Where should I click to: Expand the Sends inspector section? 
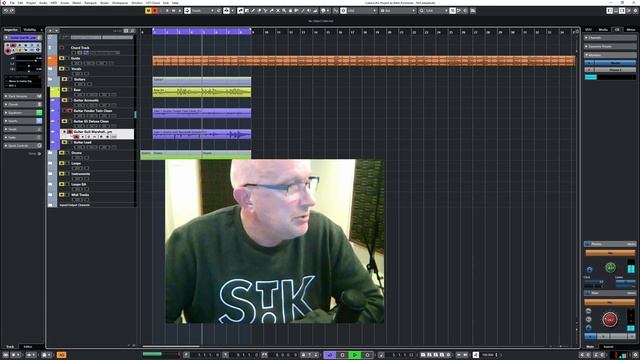pos(23,129)
